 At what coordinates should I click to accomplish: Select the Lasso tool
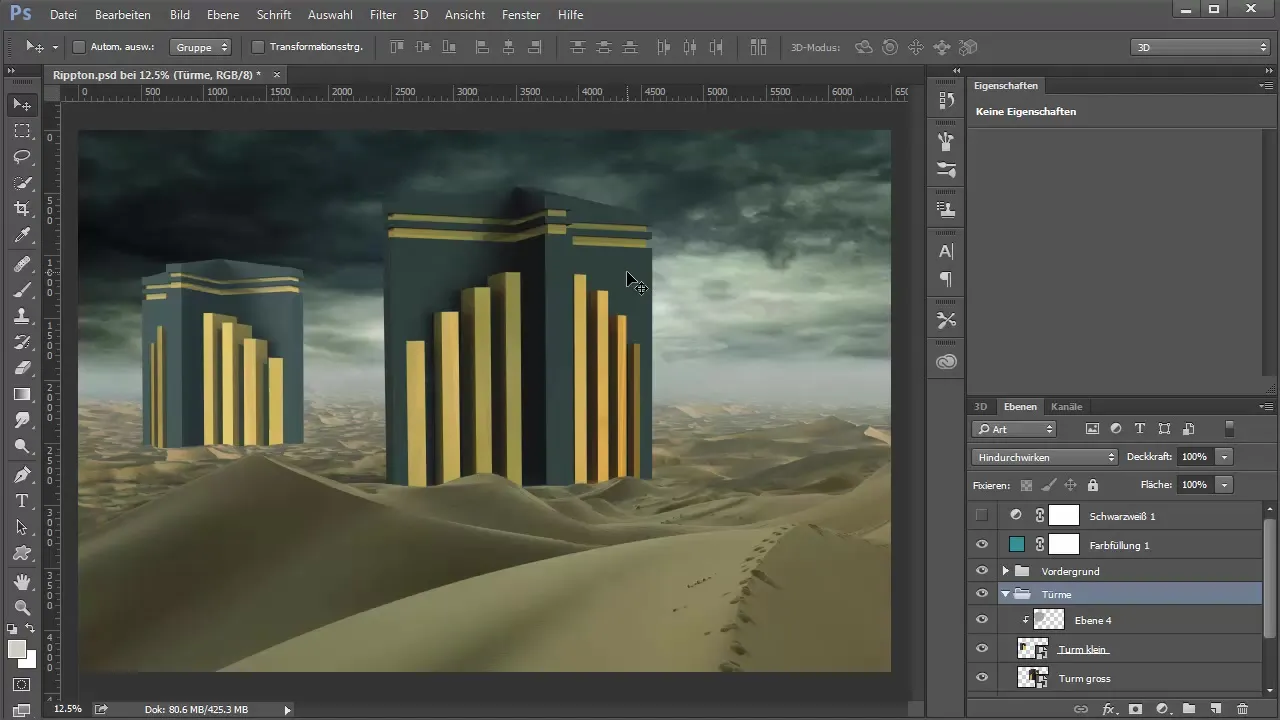[21, 157]
